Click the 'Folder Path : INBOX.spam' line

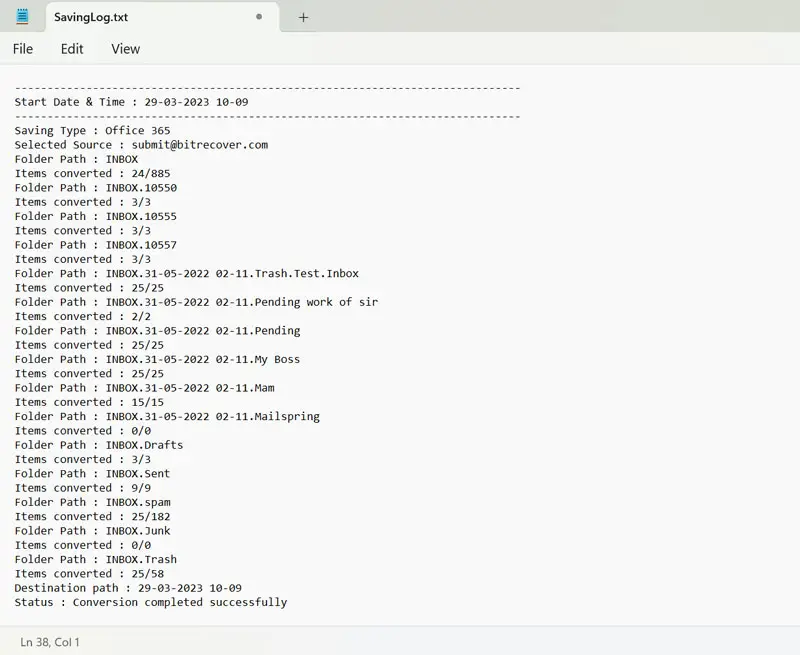click(x=92, y=502)
